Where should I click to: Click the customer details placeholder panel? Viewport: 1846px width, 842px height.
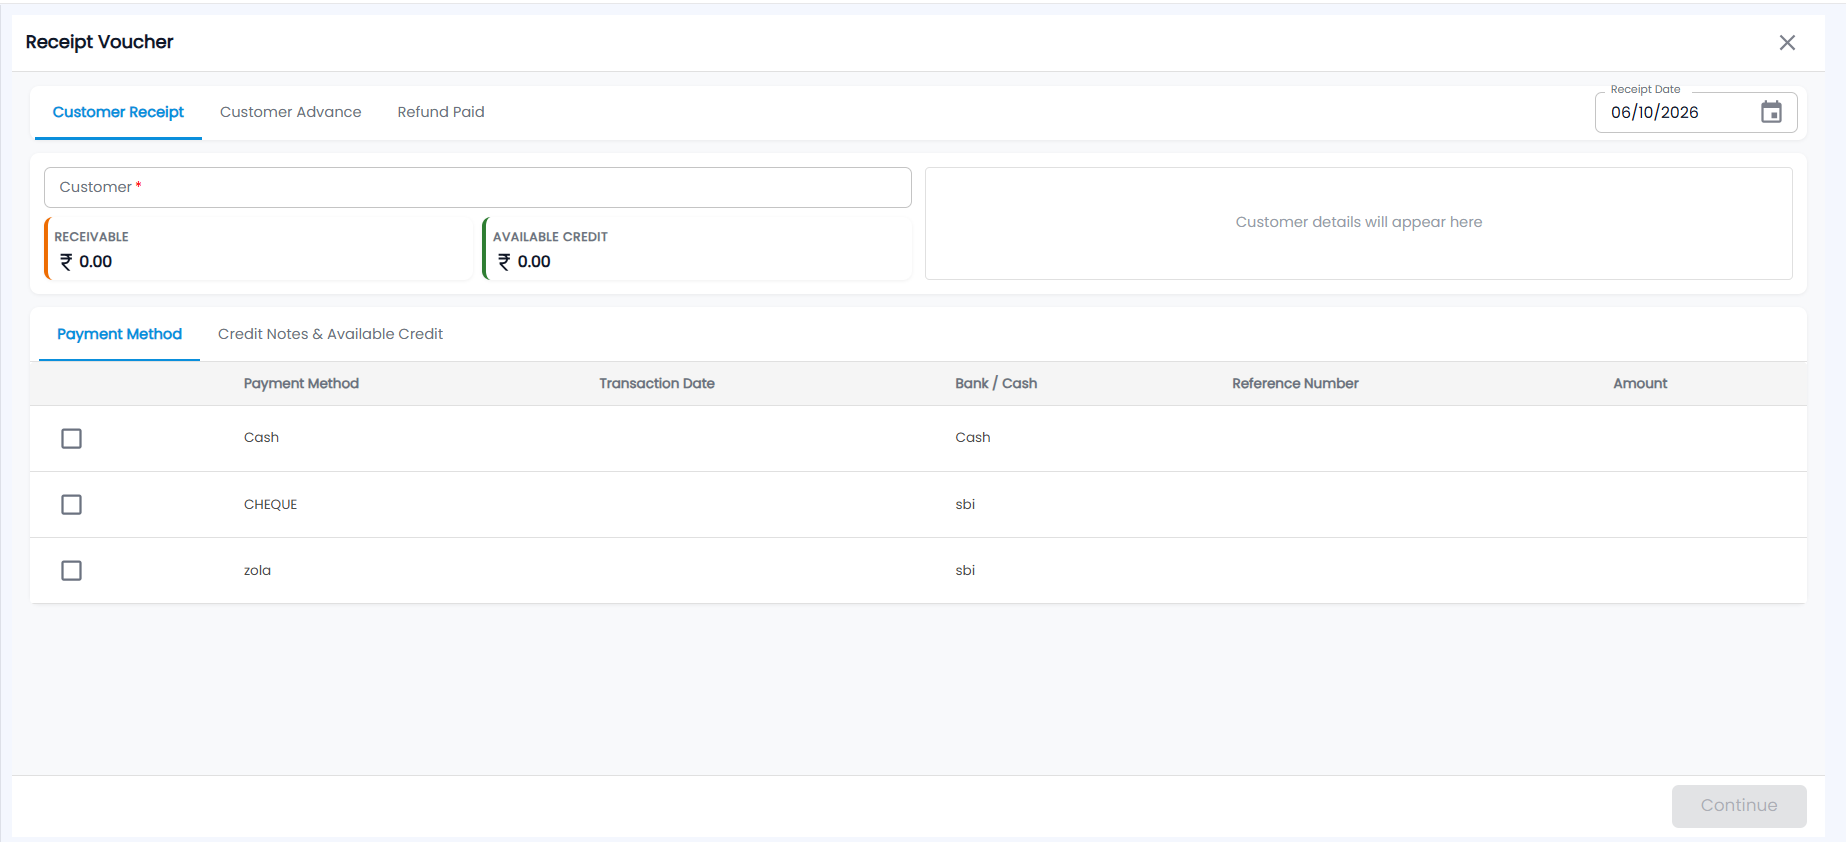pos(1359,223)
